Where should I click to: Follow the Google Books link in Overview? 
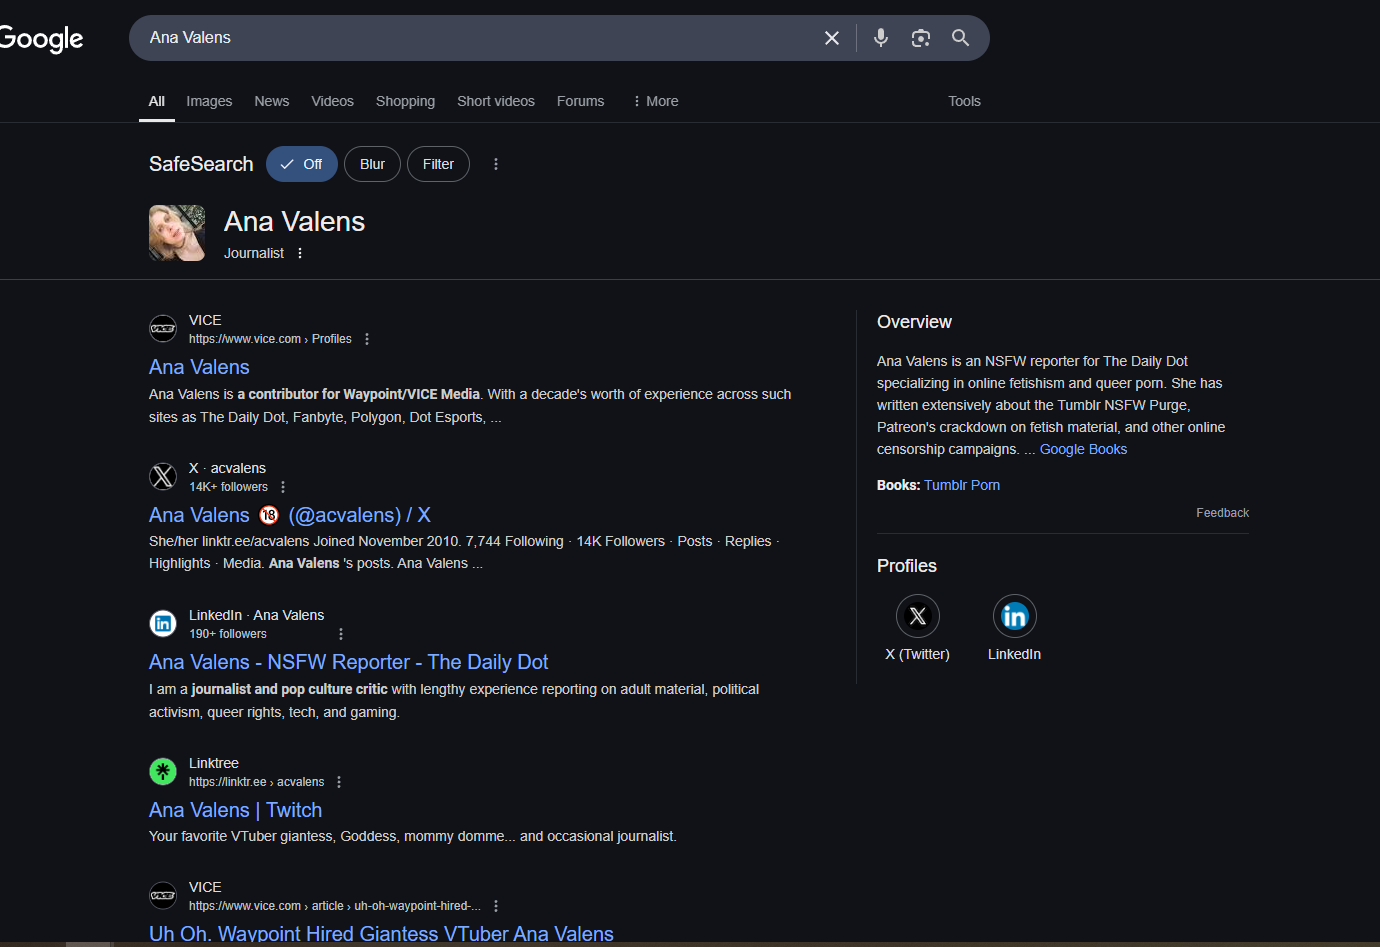pos(1083,449)
